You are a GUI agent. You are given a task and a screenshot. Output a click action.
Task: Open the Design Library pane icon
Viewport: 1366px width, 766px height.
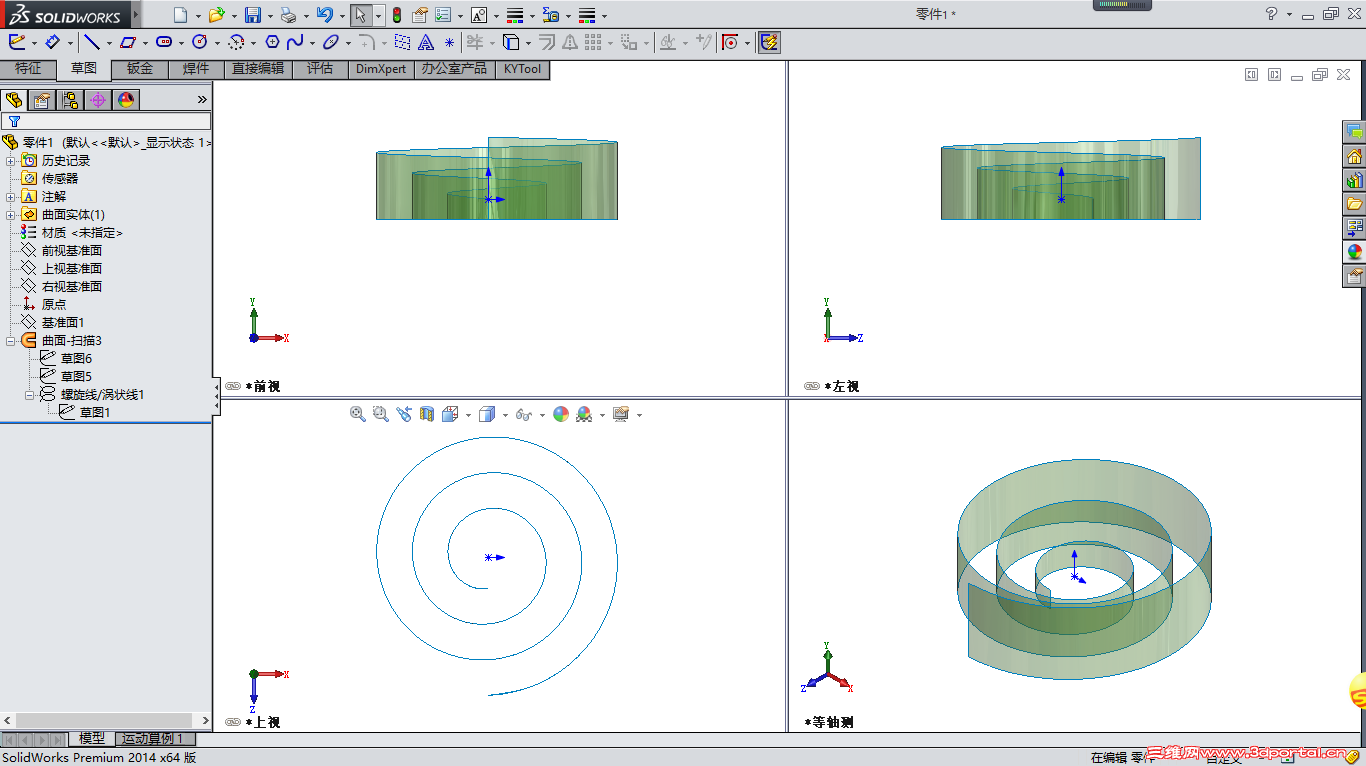tap(1355, 180)
